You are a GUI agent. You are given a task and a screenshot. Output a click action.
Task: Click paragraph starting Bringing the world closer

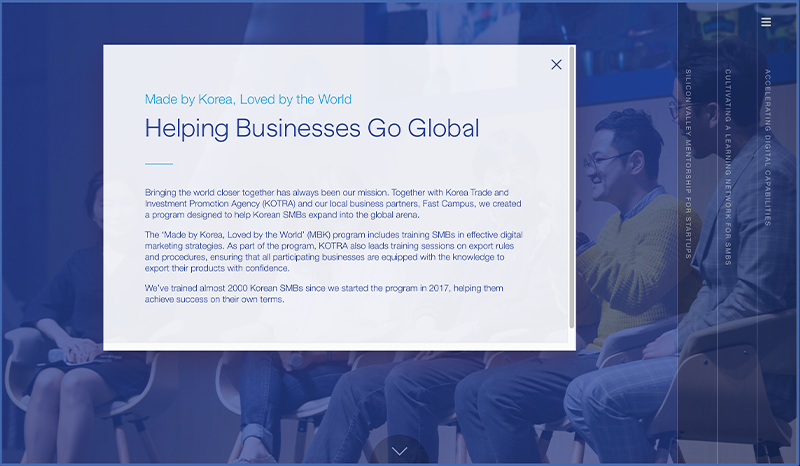[333, 204]
